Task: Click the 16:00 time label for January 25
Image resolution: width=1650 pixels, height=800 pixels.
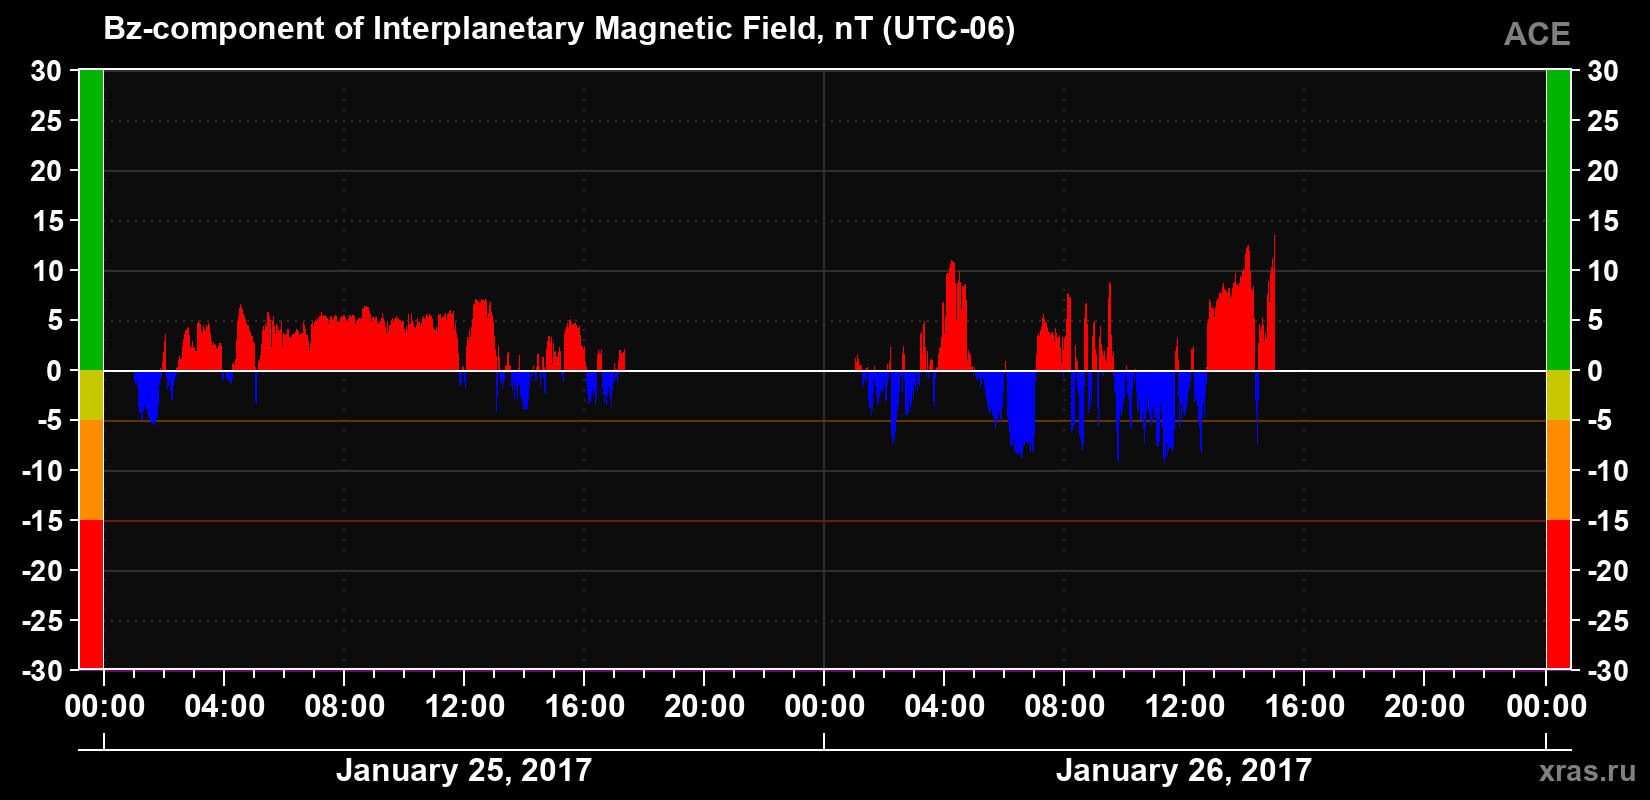Action: tap(584, 707)
